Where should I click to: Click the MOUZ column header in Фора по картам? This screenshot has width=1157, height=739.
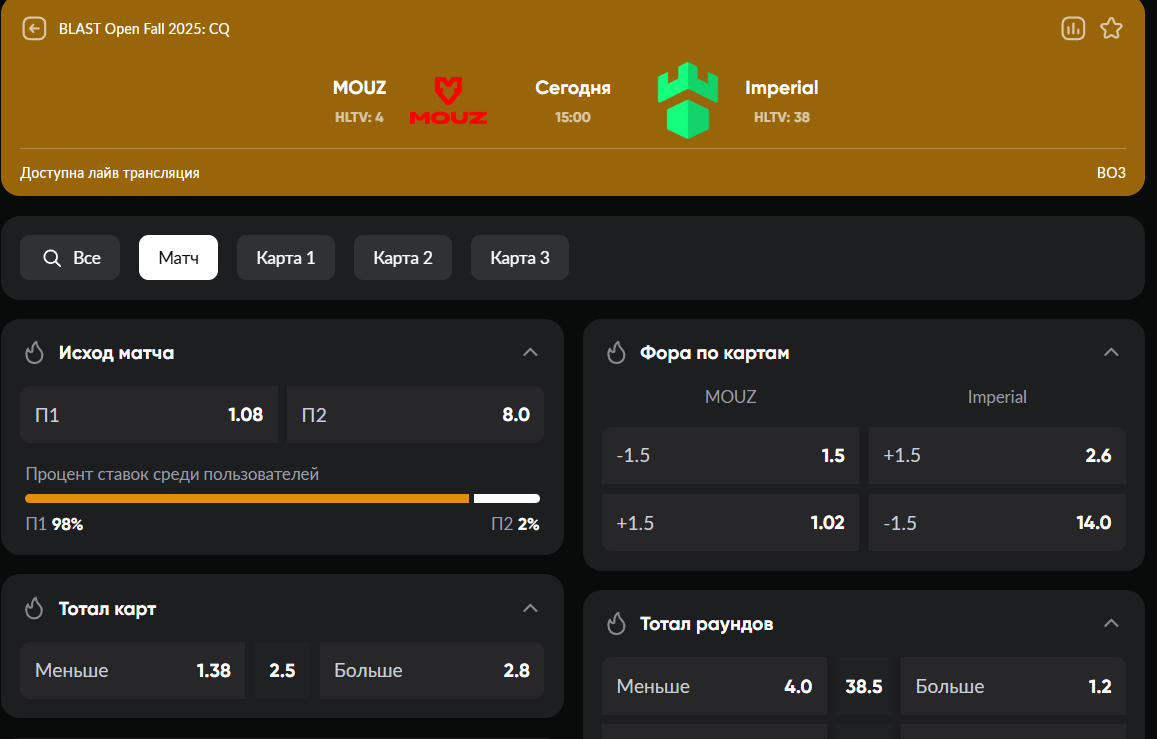tap(731, 397)
